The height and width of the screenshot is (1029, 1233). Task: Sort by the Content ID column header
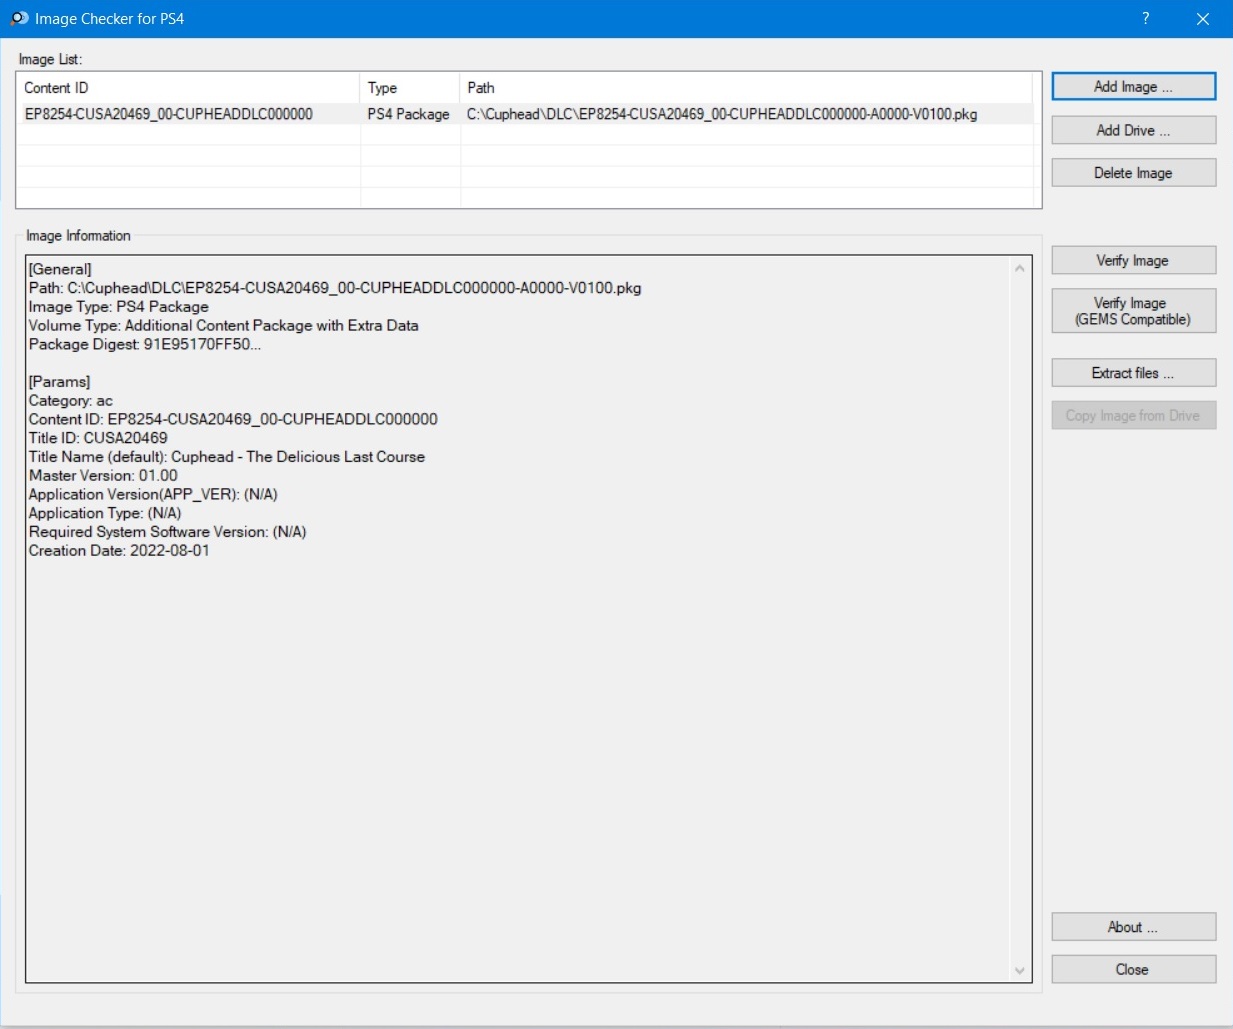[188, 88]
